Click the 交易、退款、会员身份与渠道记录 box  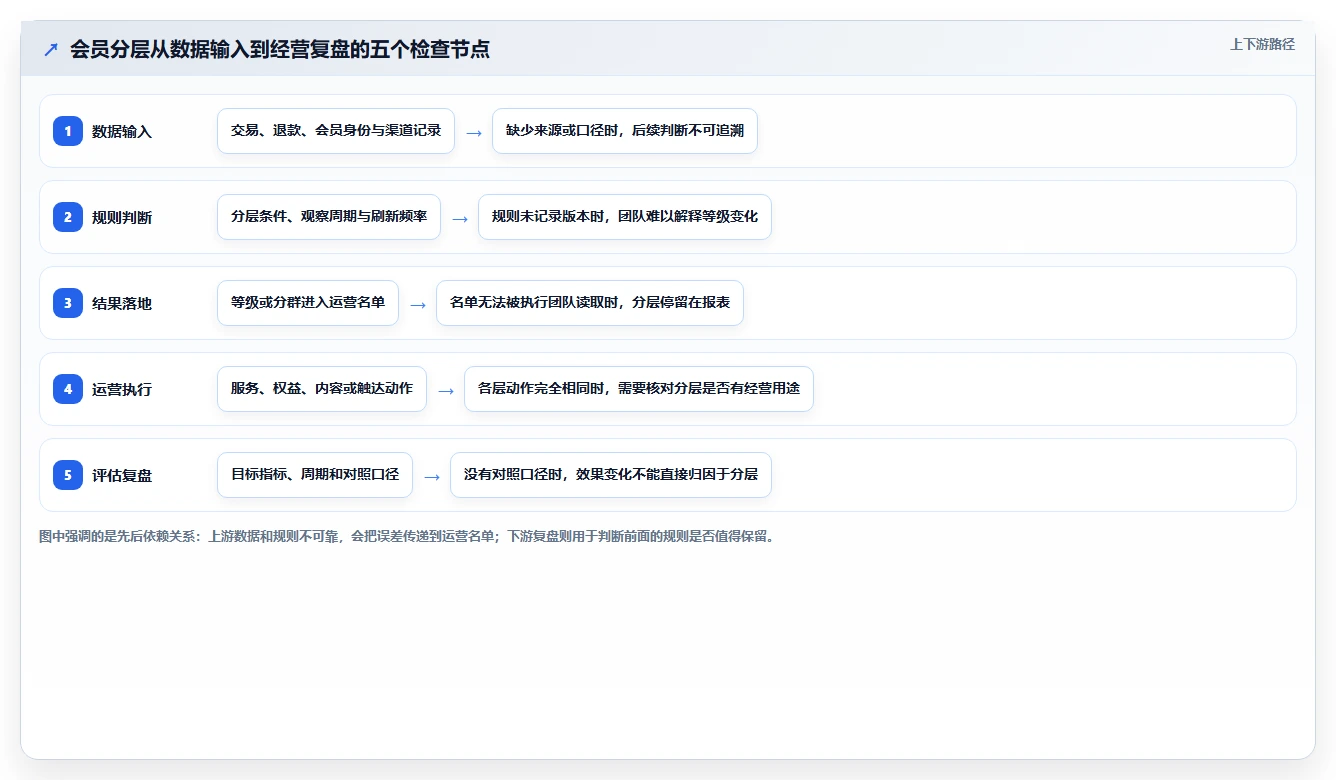tap(336, 131)
